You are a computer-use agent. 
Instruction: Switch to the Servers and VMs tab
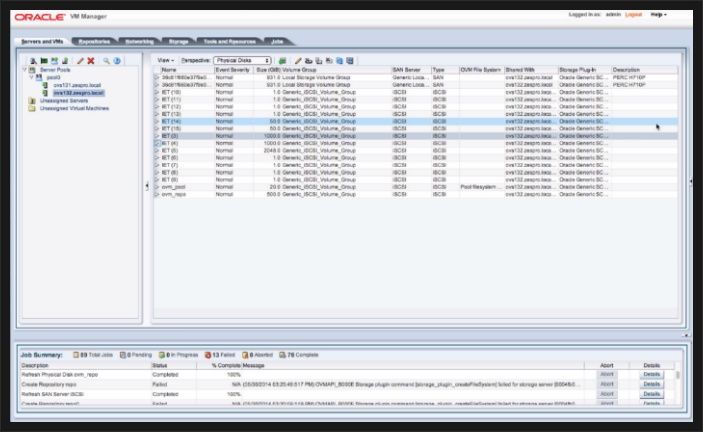[x=42, y=42]
